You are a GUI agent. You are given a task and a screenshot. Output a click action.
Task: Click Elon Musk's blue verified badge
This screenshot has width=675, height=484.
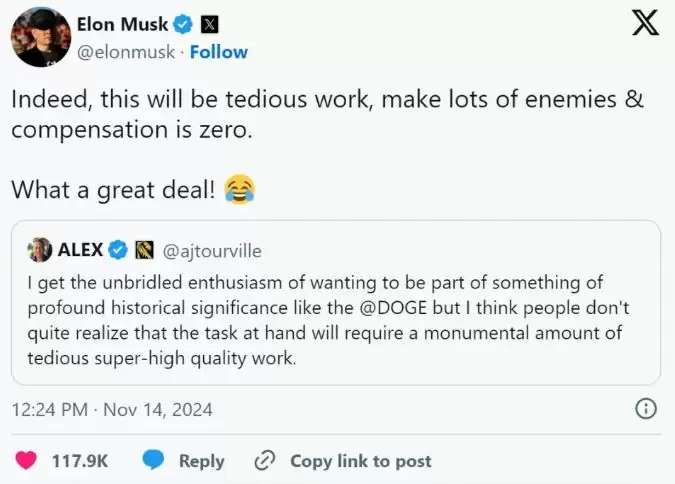(184, 23)
